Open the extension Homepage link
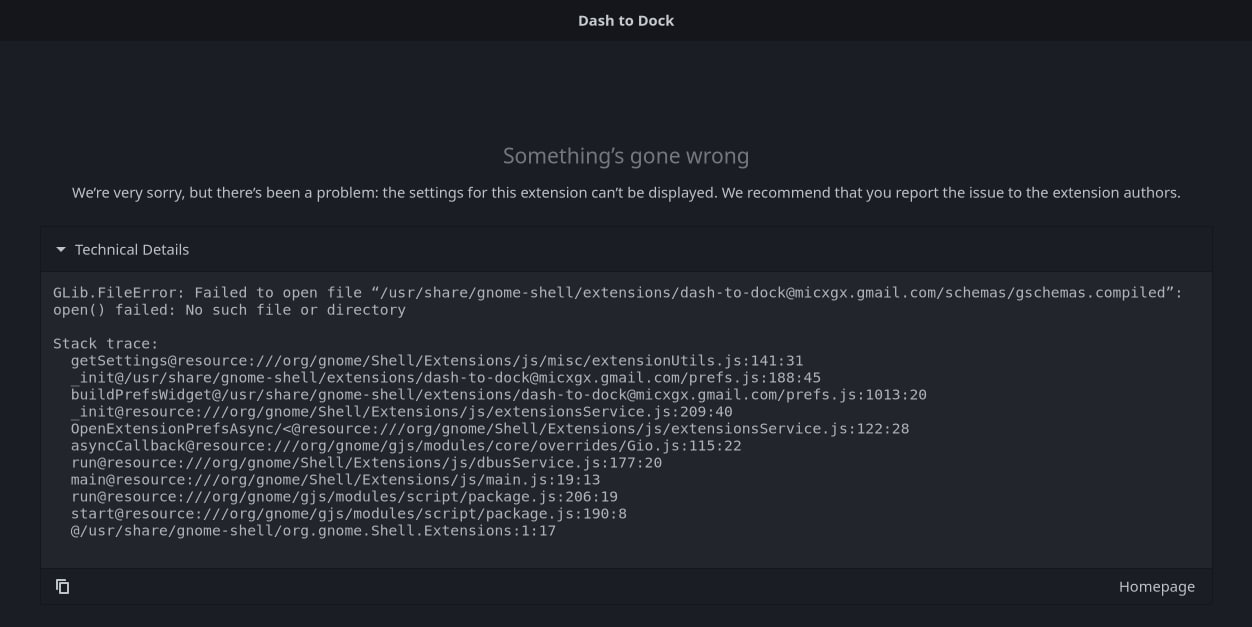1252x627 pixels. click(1156, 587)
